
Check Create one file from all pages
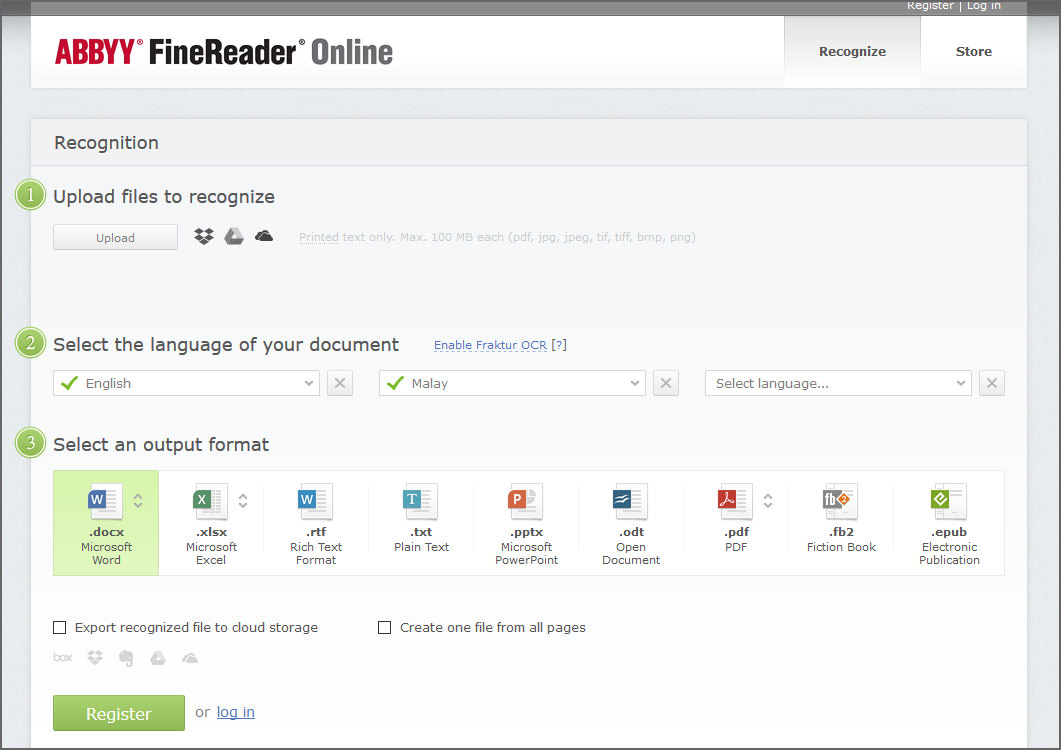[x=384, y=627]
